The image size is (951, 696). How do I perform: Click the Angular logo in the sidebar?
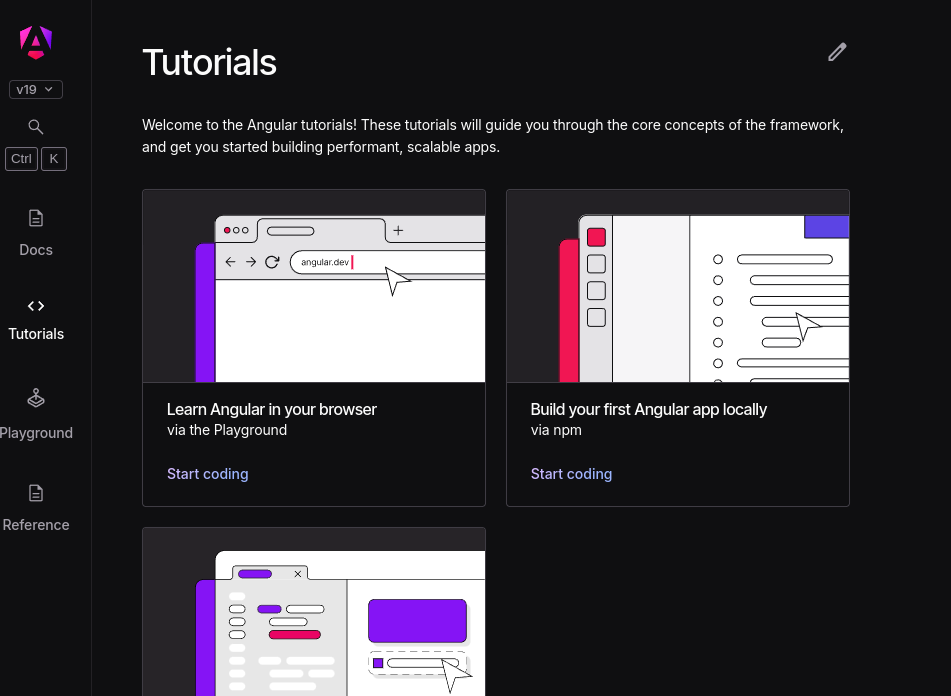pos(35,43)
